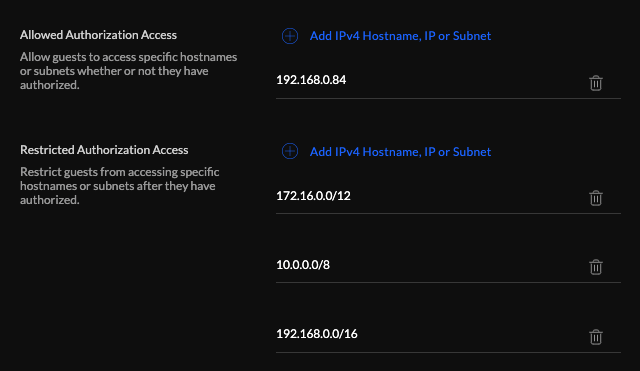The width and height of the screenshot is (640, 371).
Task: Add IPv4 Hostname link for Restricted Access
Action: 400,151
